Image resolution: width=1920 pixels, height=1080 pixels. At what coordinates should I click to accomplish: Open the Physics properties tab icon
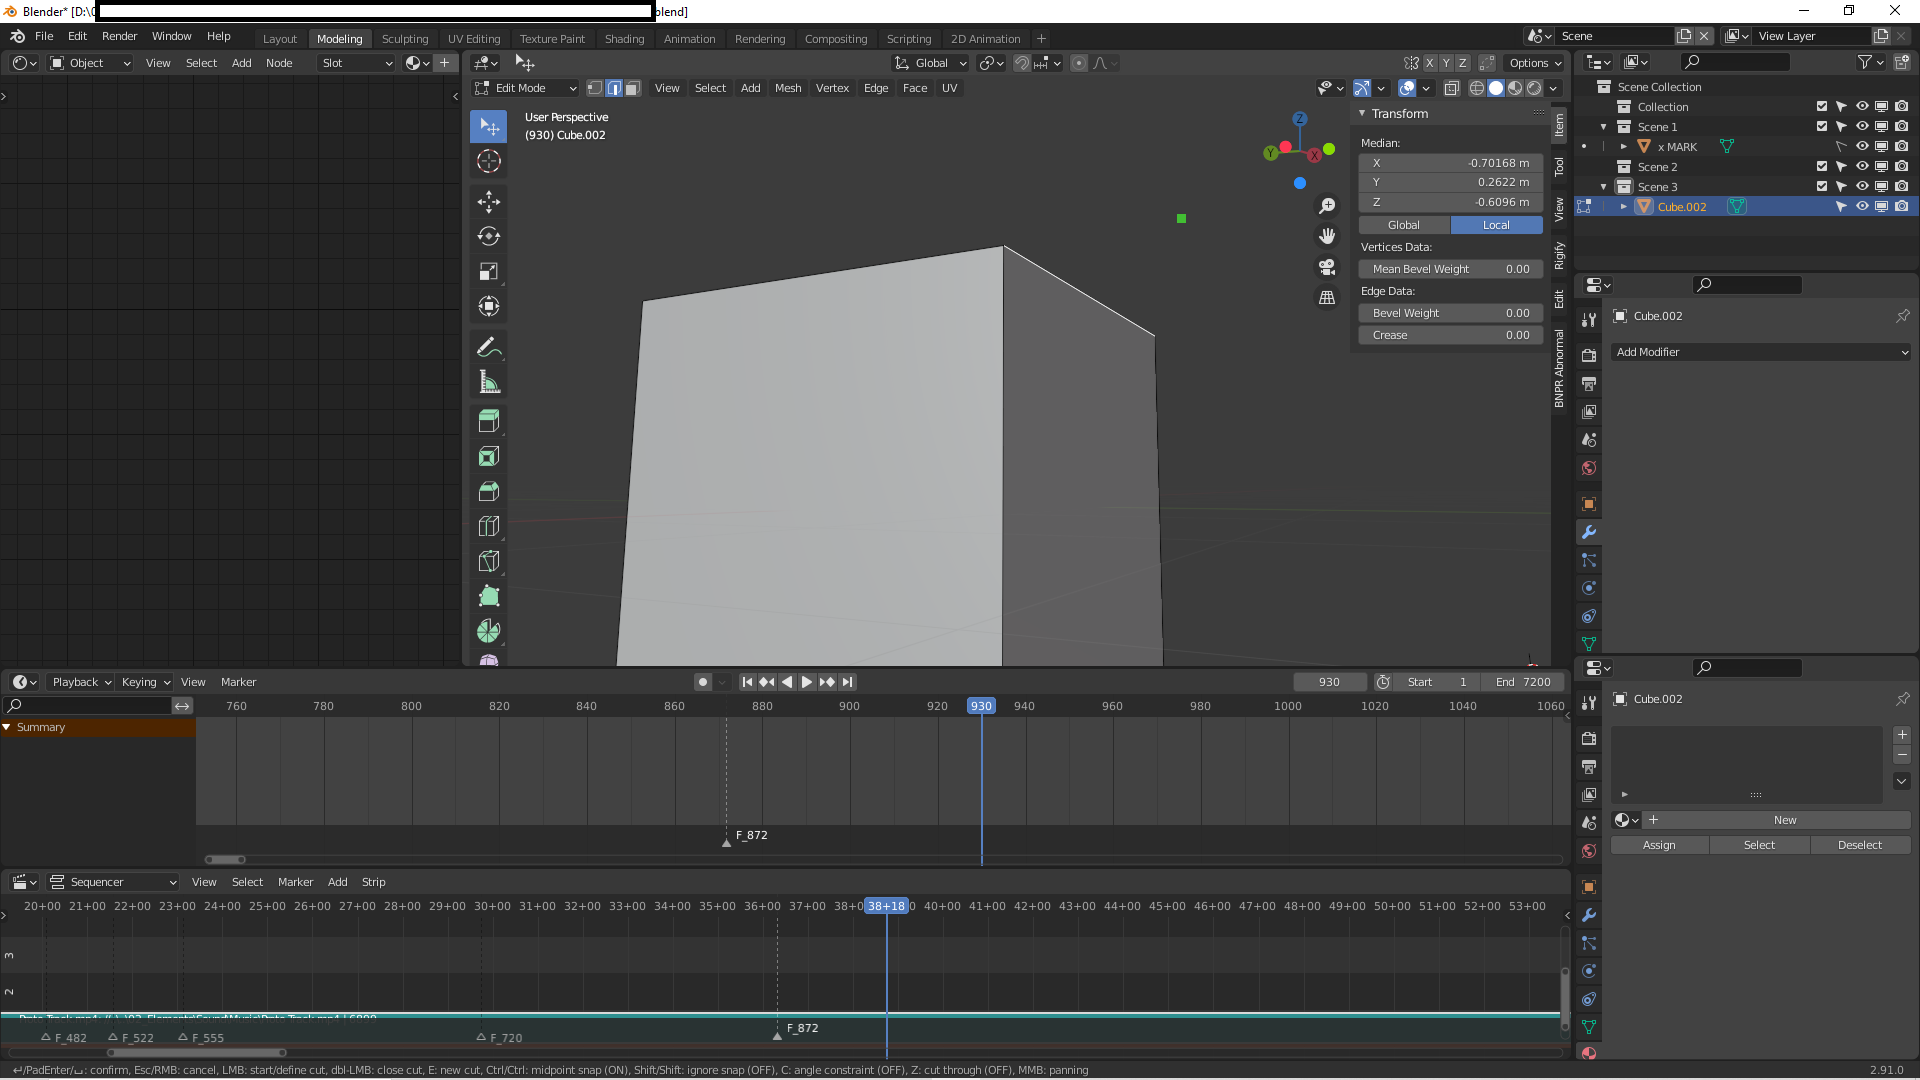pyautogui.click(x=1588, y=588)
